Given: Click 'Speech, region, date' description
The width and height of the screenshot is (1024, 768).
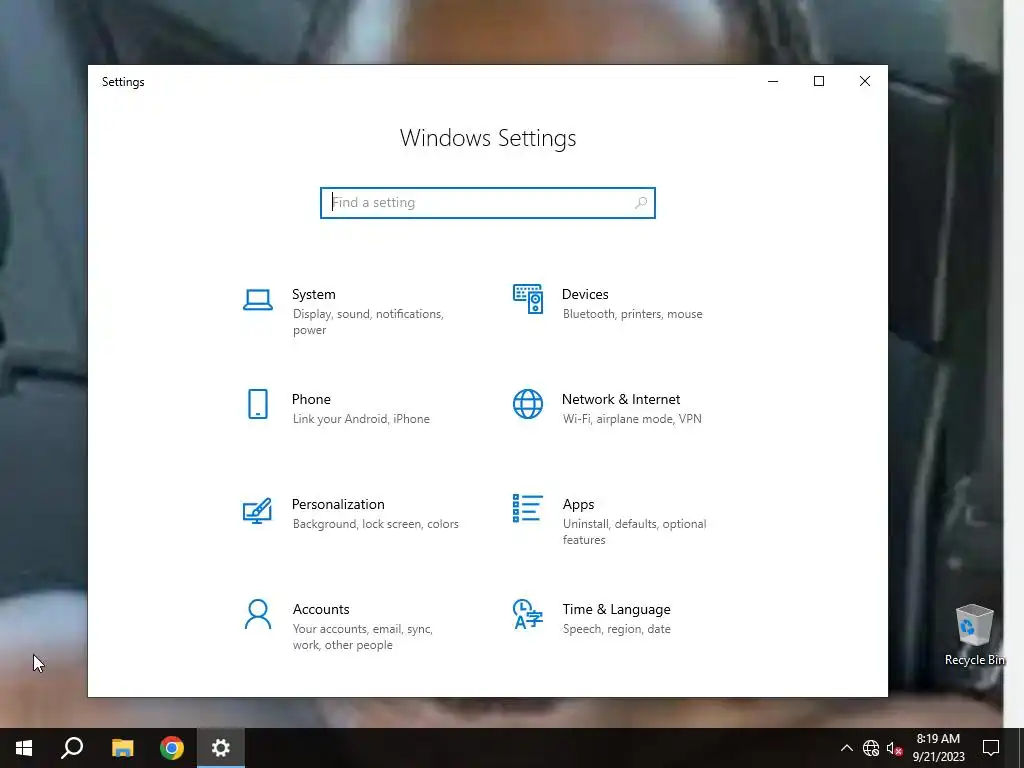Looking at the screenshot, I should pos(616,629).
